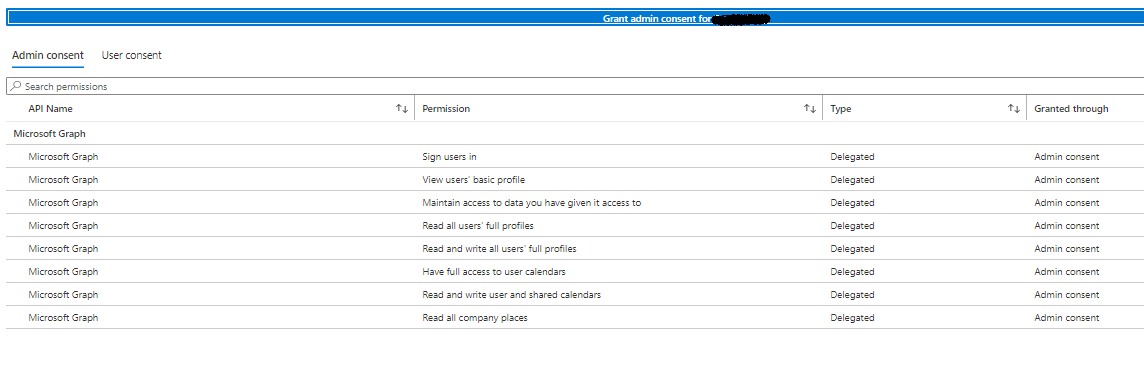Focus the Search permissions field
The image size is (1144, 386).
click(575, 86)
